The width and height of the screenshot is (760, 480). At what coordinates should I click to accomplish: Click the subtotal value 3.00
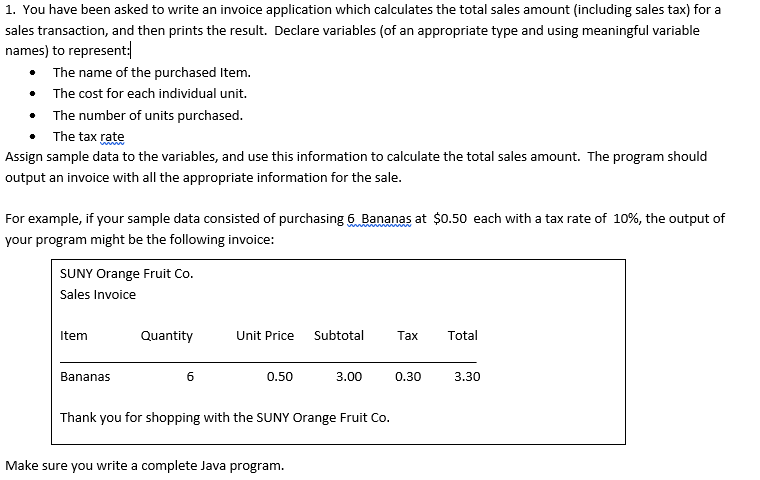(349, 377)
